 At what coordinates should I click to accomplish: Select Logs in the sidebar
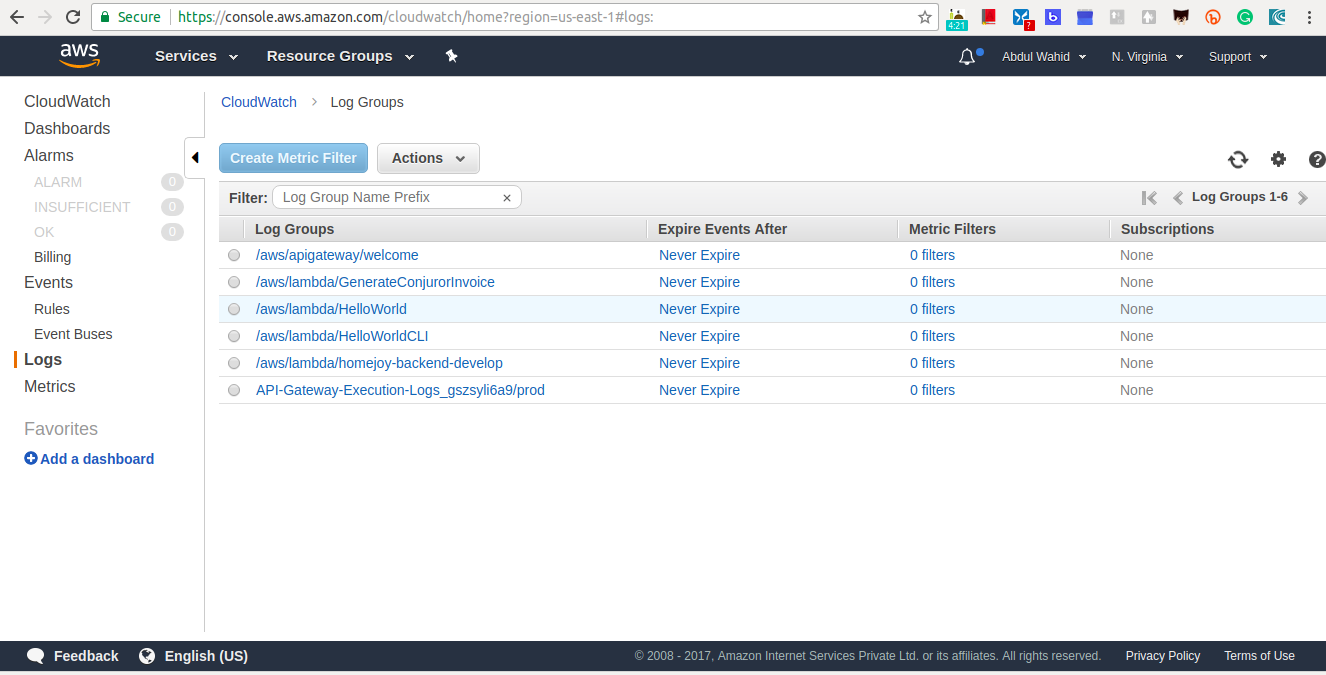[43, 360]
